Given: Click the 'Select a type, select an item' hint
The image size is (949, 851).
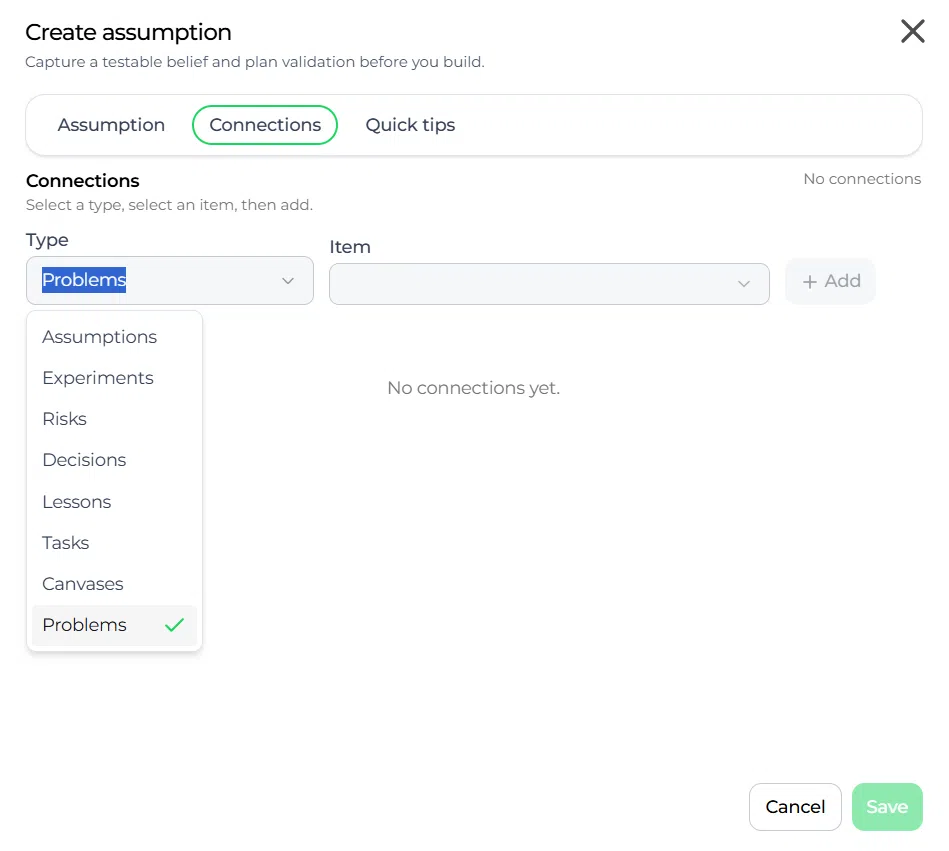Looking at the screenshot, I should (x=169, y=205).
